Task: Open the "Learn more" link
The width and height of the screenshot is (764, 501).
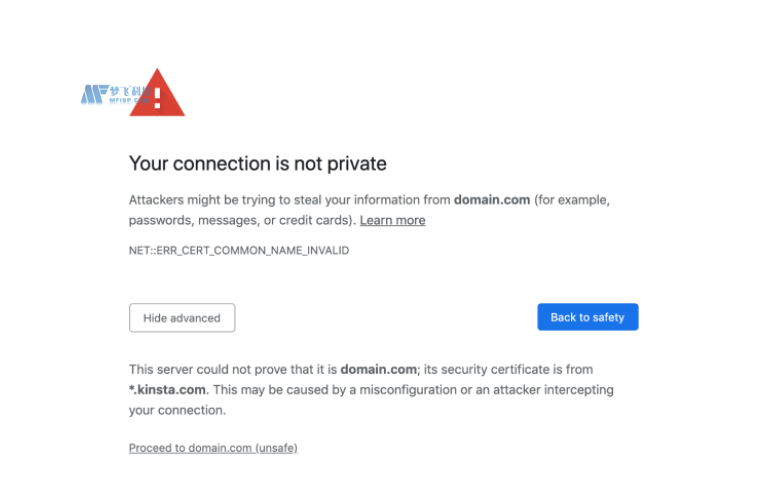Action: [392, 220]
